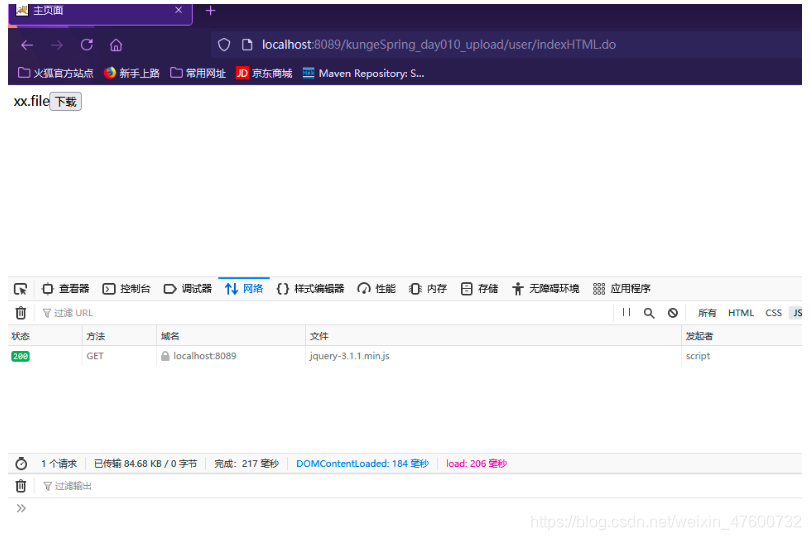The height and width of the screenshot is (540, 811).
Task: Open the 京东商城 bookmark
Action: pos(264,73)
